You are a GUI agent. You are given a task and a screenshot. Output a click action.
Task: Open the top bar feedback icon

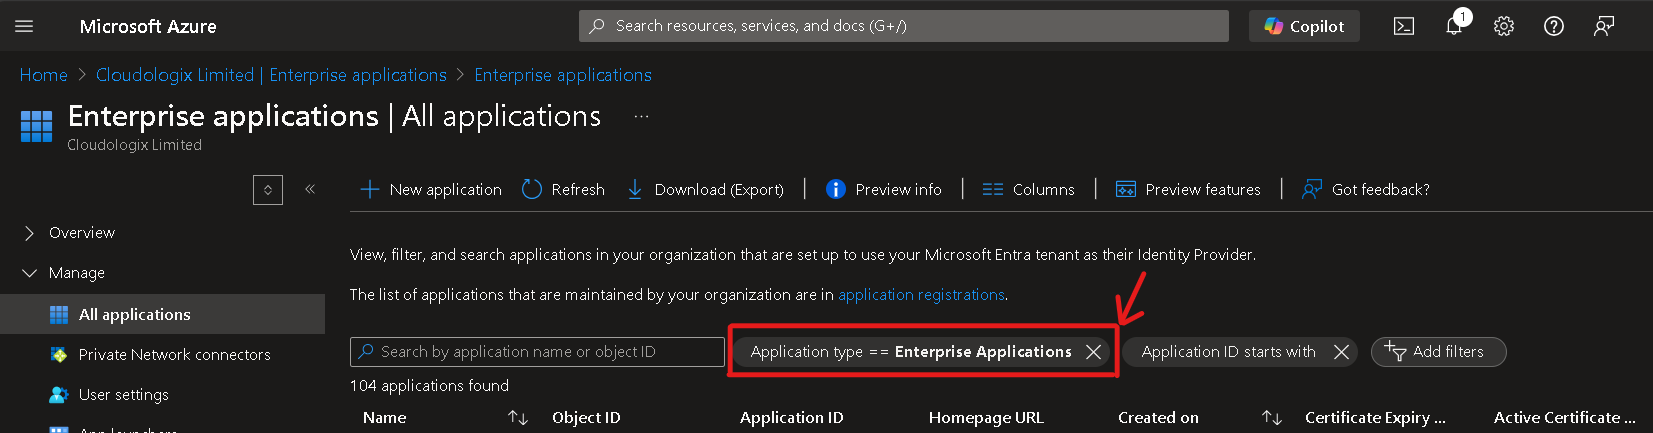click(x=1604, y=26)
